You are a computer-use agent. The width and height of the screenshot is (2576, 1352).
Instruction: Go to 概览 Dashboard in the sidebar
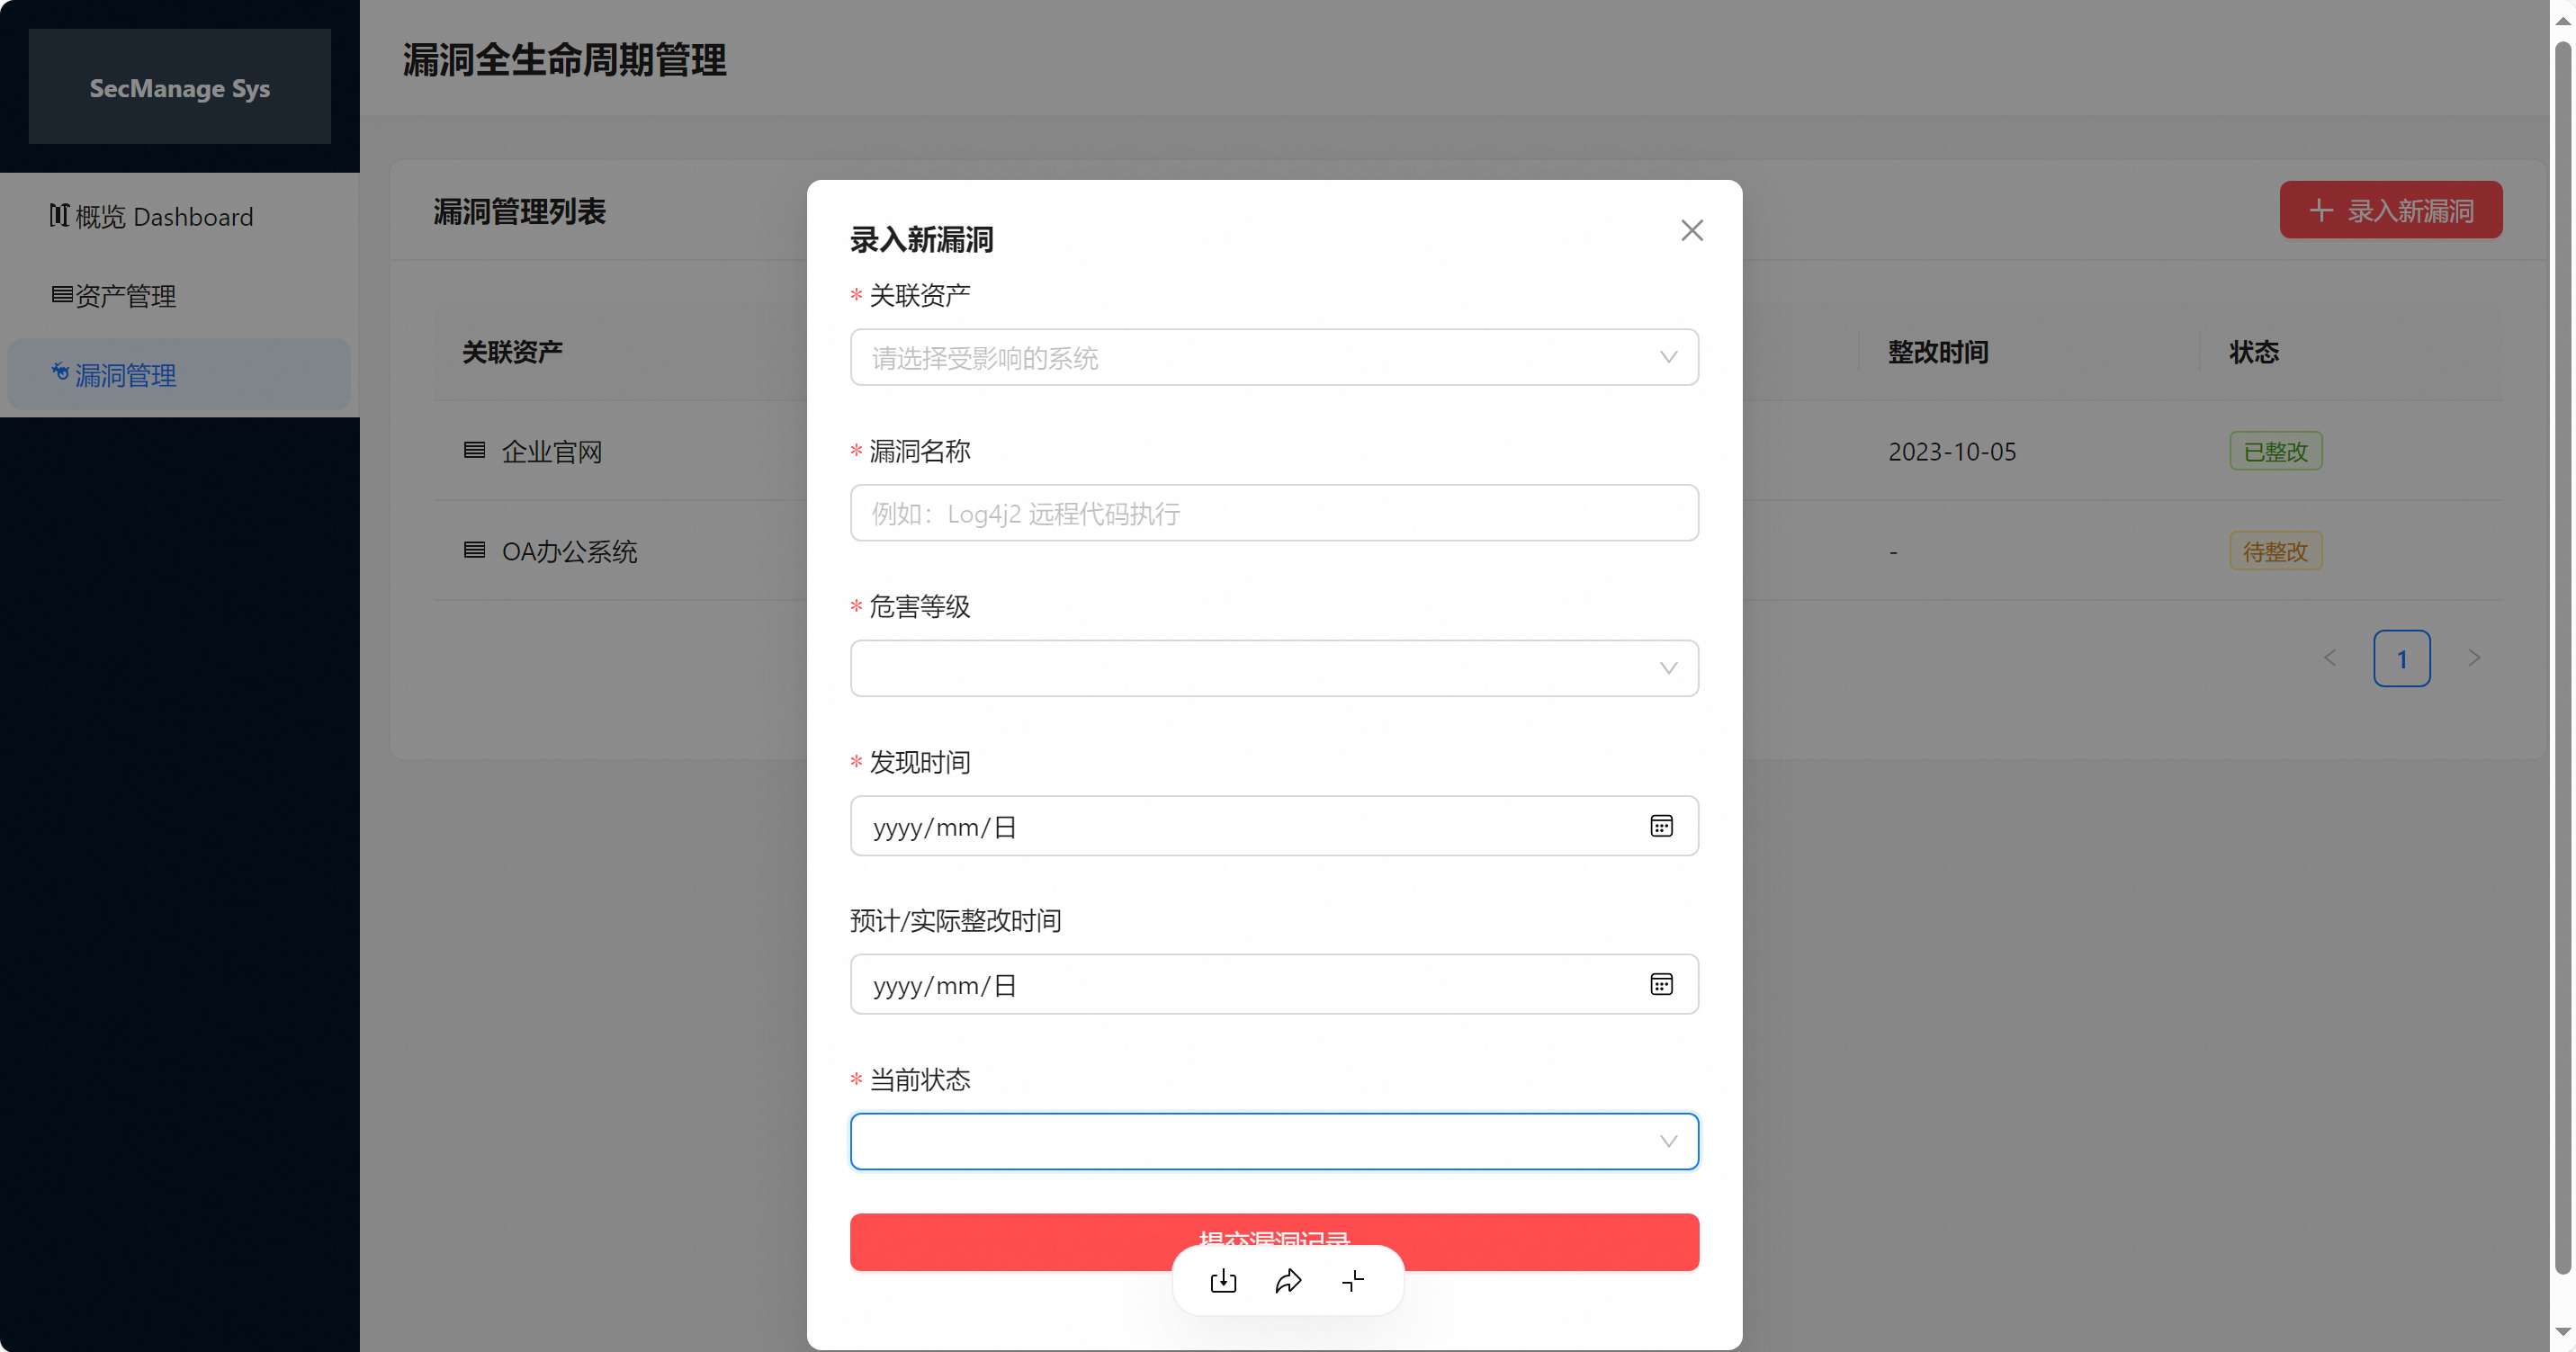pos(179,217)
